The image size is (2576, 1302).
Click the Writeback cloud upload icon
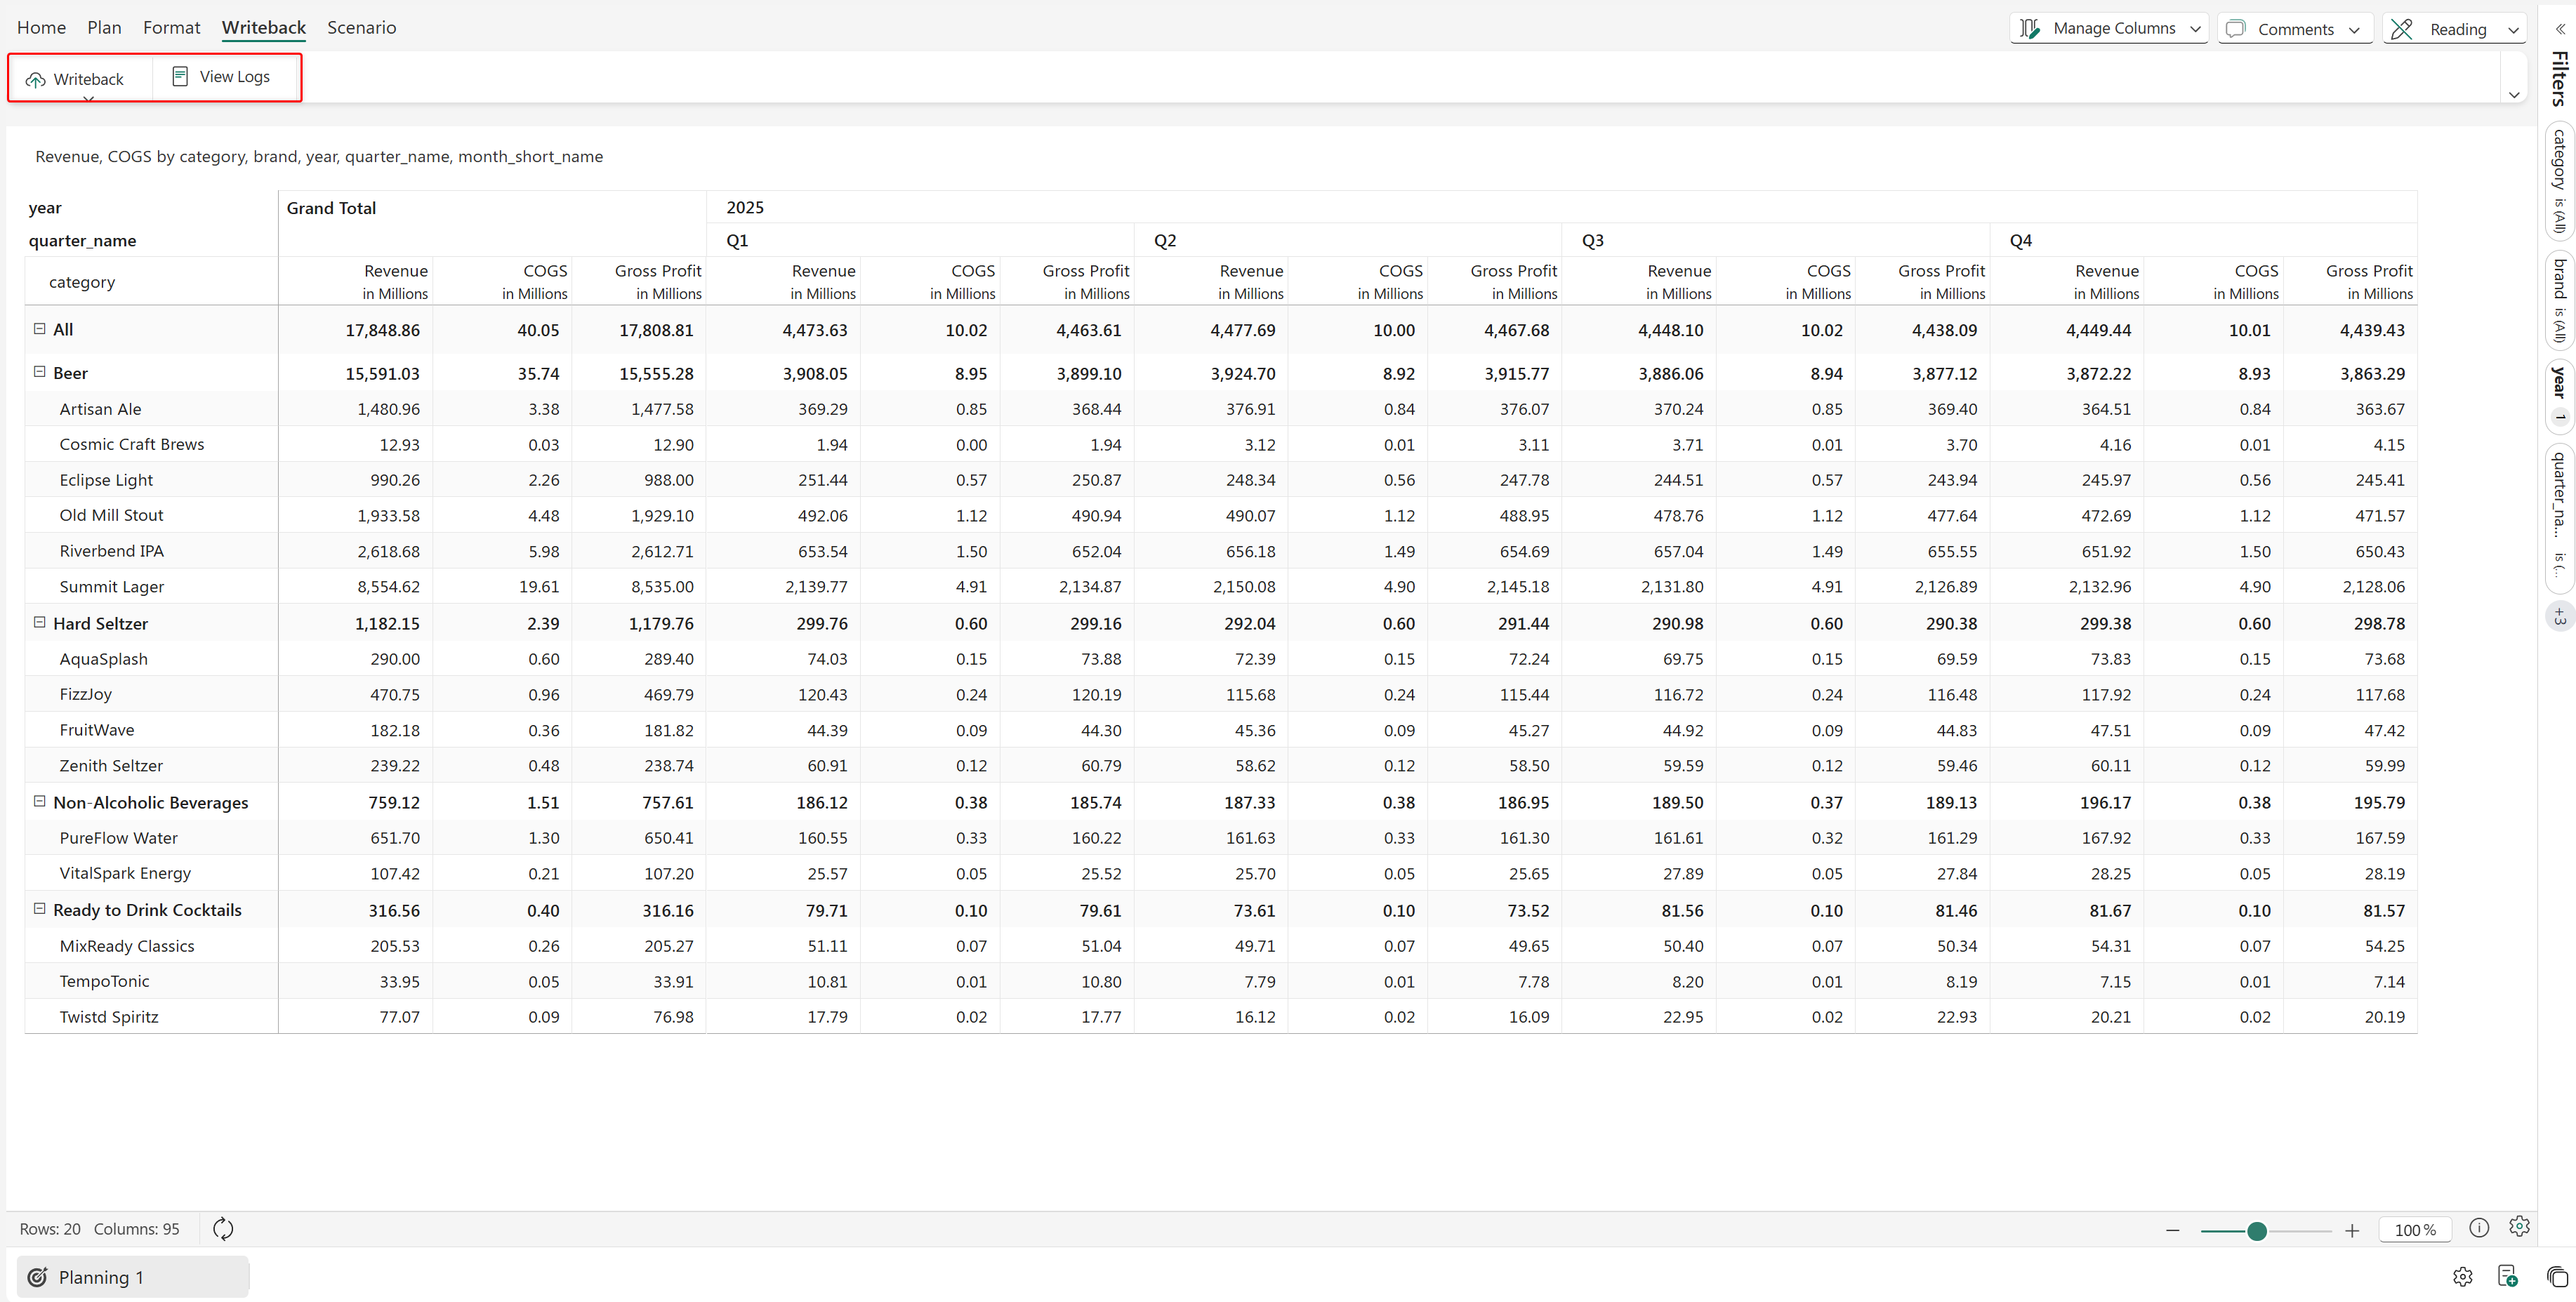[36, 80]
